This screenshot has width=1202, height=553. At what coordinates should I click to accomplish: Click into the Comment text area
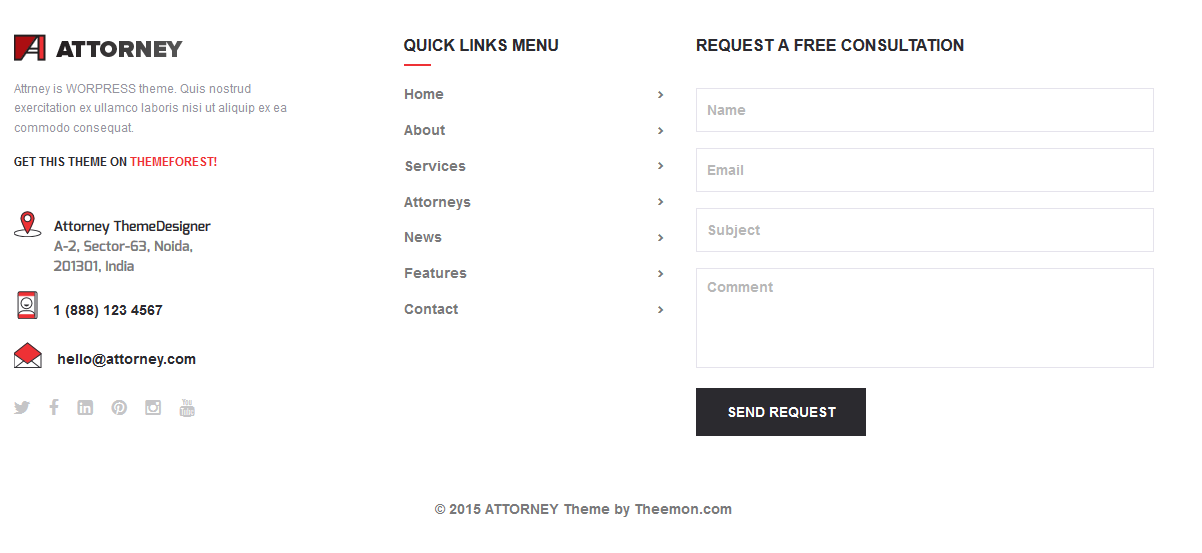click(x=924, y=318)
